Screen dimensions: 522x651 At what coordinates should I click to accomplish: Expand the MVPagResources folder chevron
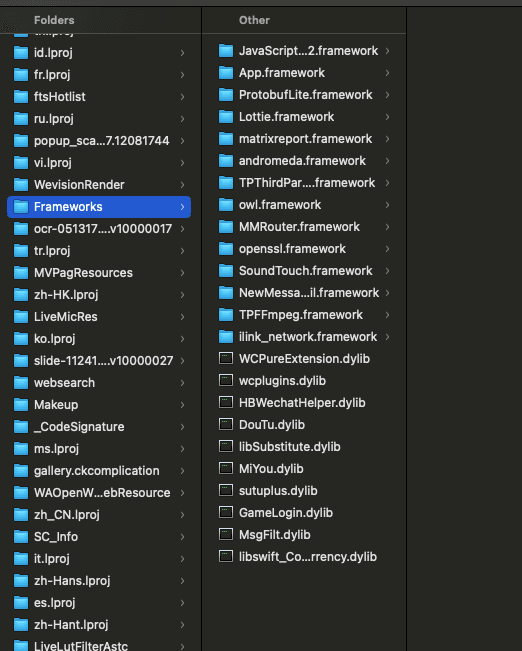pos(182,273)
